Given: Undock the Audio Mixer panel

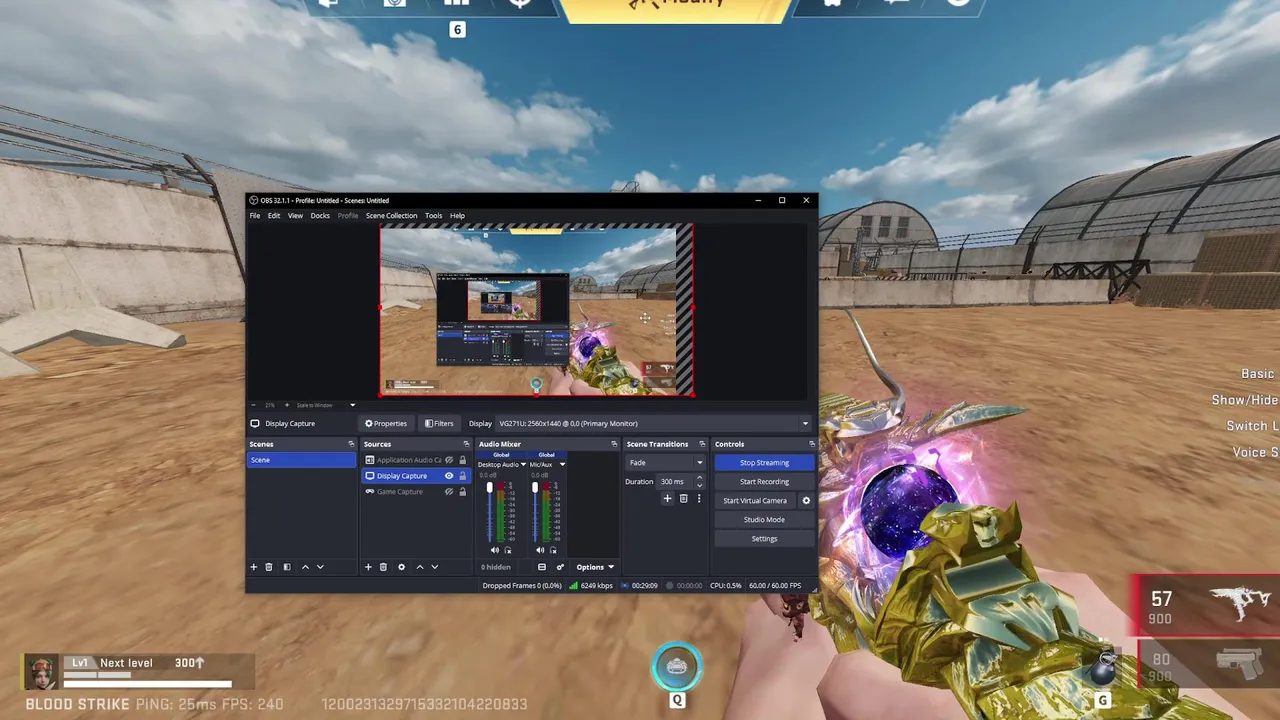Looking at the screenshot, I should coord(614,444).
